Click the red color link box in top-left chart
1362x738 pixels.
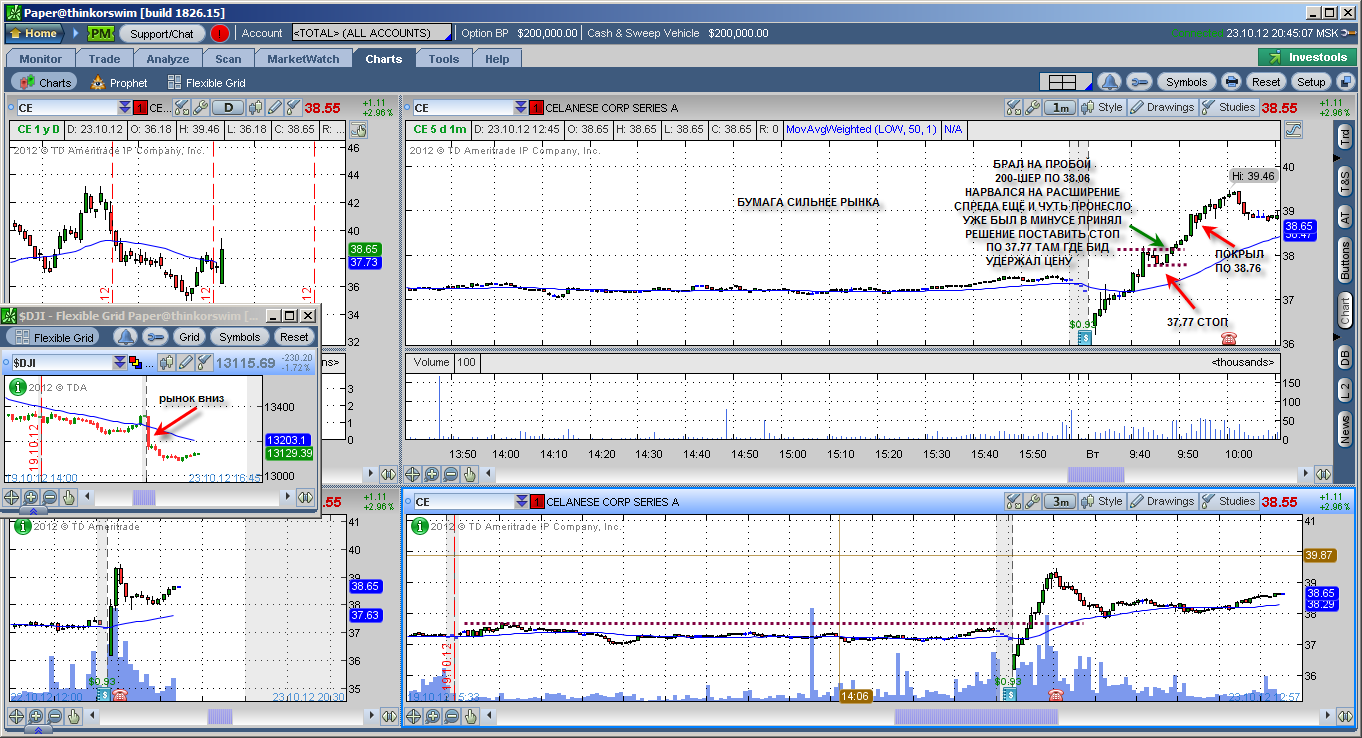click(x=140, y=107)
